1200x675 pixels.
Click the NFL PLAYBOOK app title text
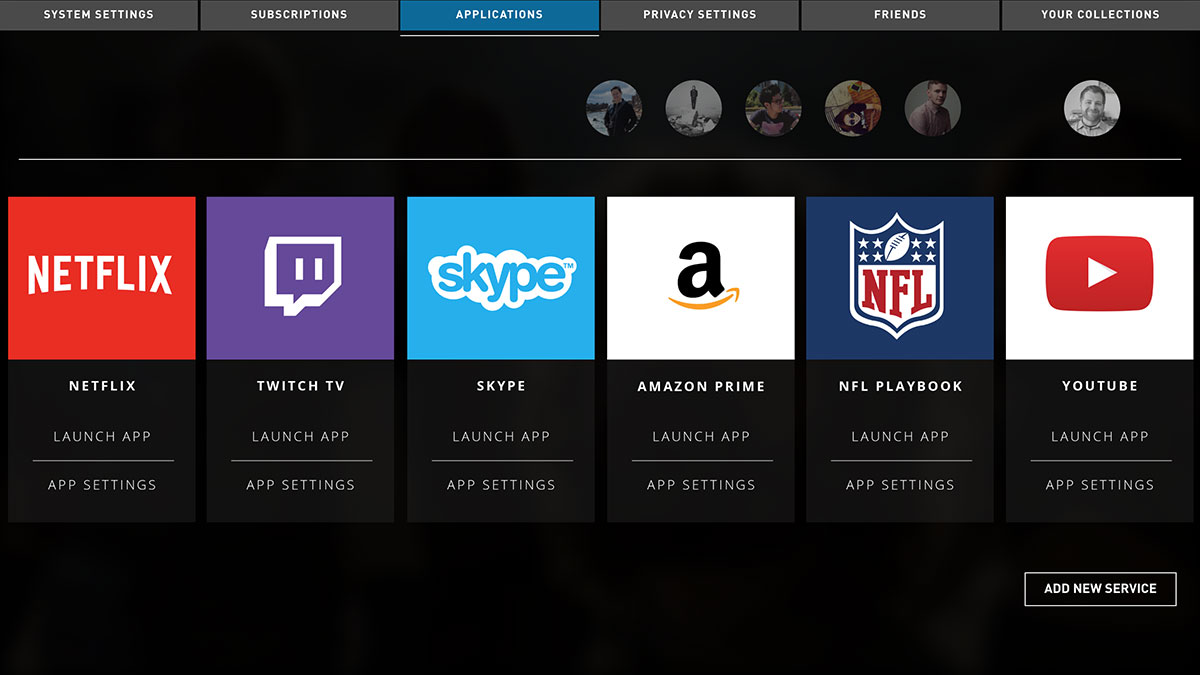point(900,386)
